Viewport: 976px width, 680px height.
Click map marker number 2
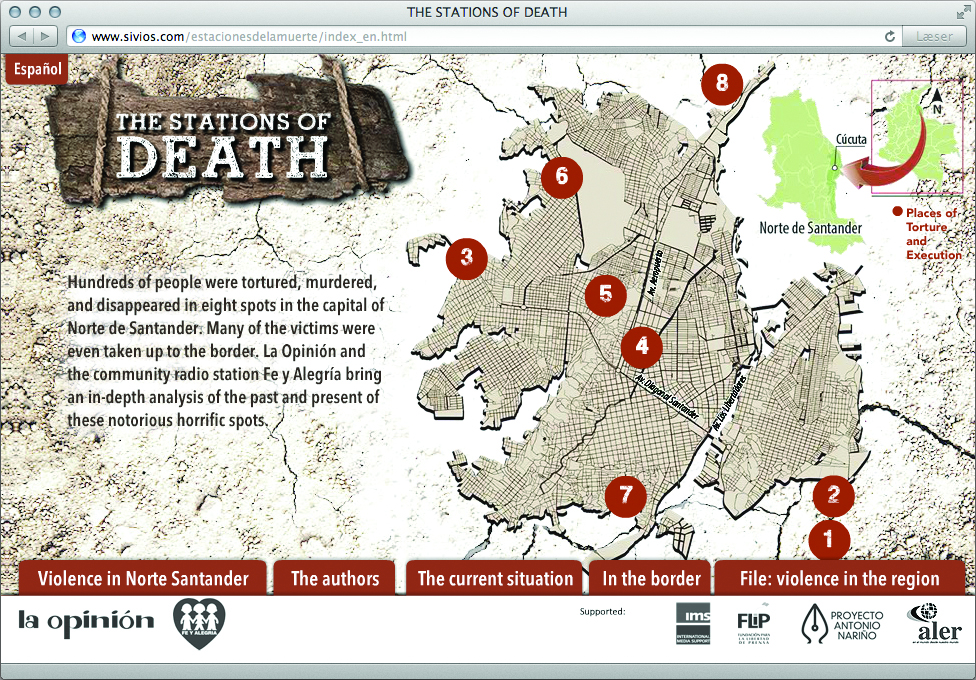[833, 492]
